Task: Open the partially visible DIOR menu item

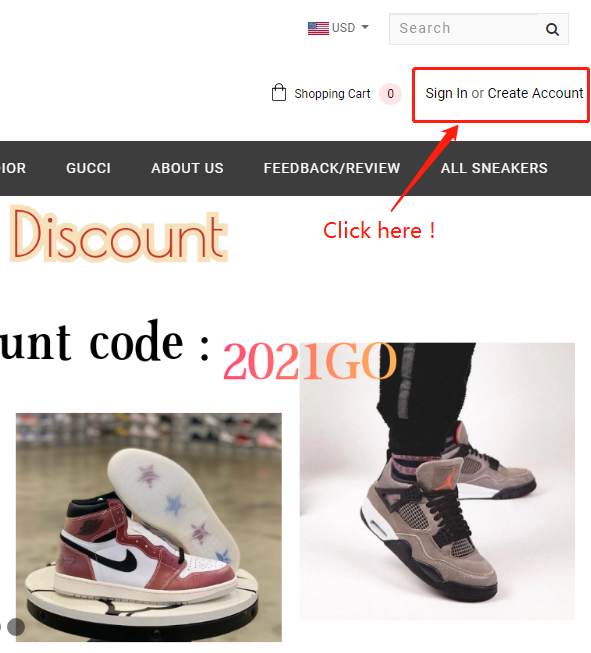Action: (x=13, y=168)
